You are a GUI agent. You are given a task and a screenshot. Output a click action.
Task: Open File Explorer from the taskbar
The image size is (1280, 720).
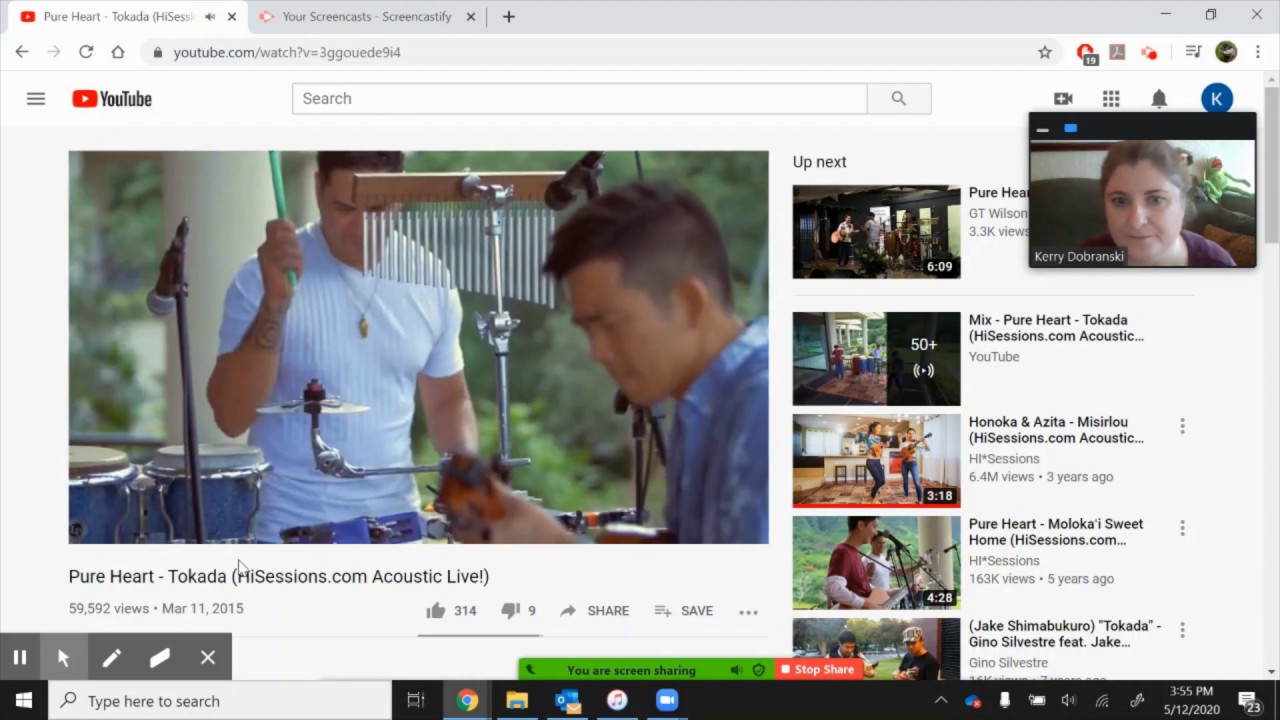(517, 701)
